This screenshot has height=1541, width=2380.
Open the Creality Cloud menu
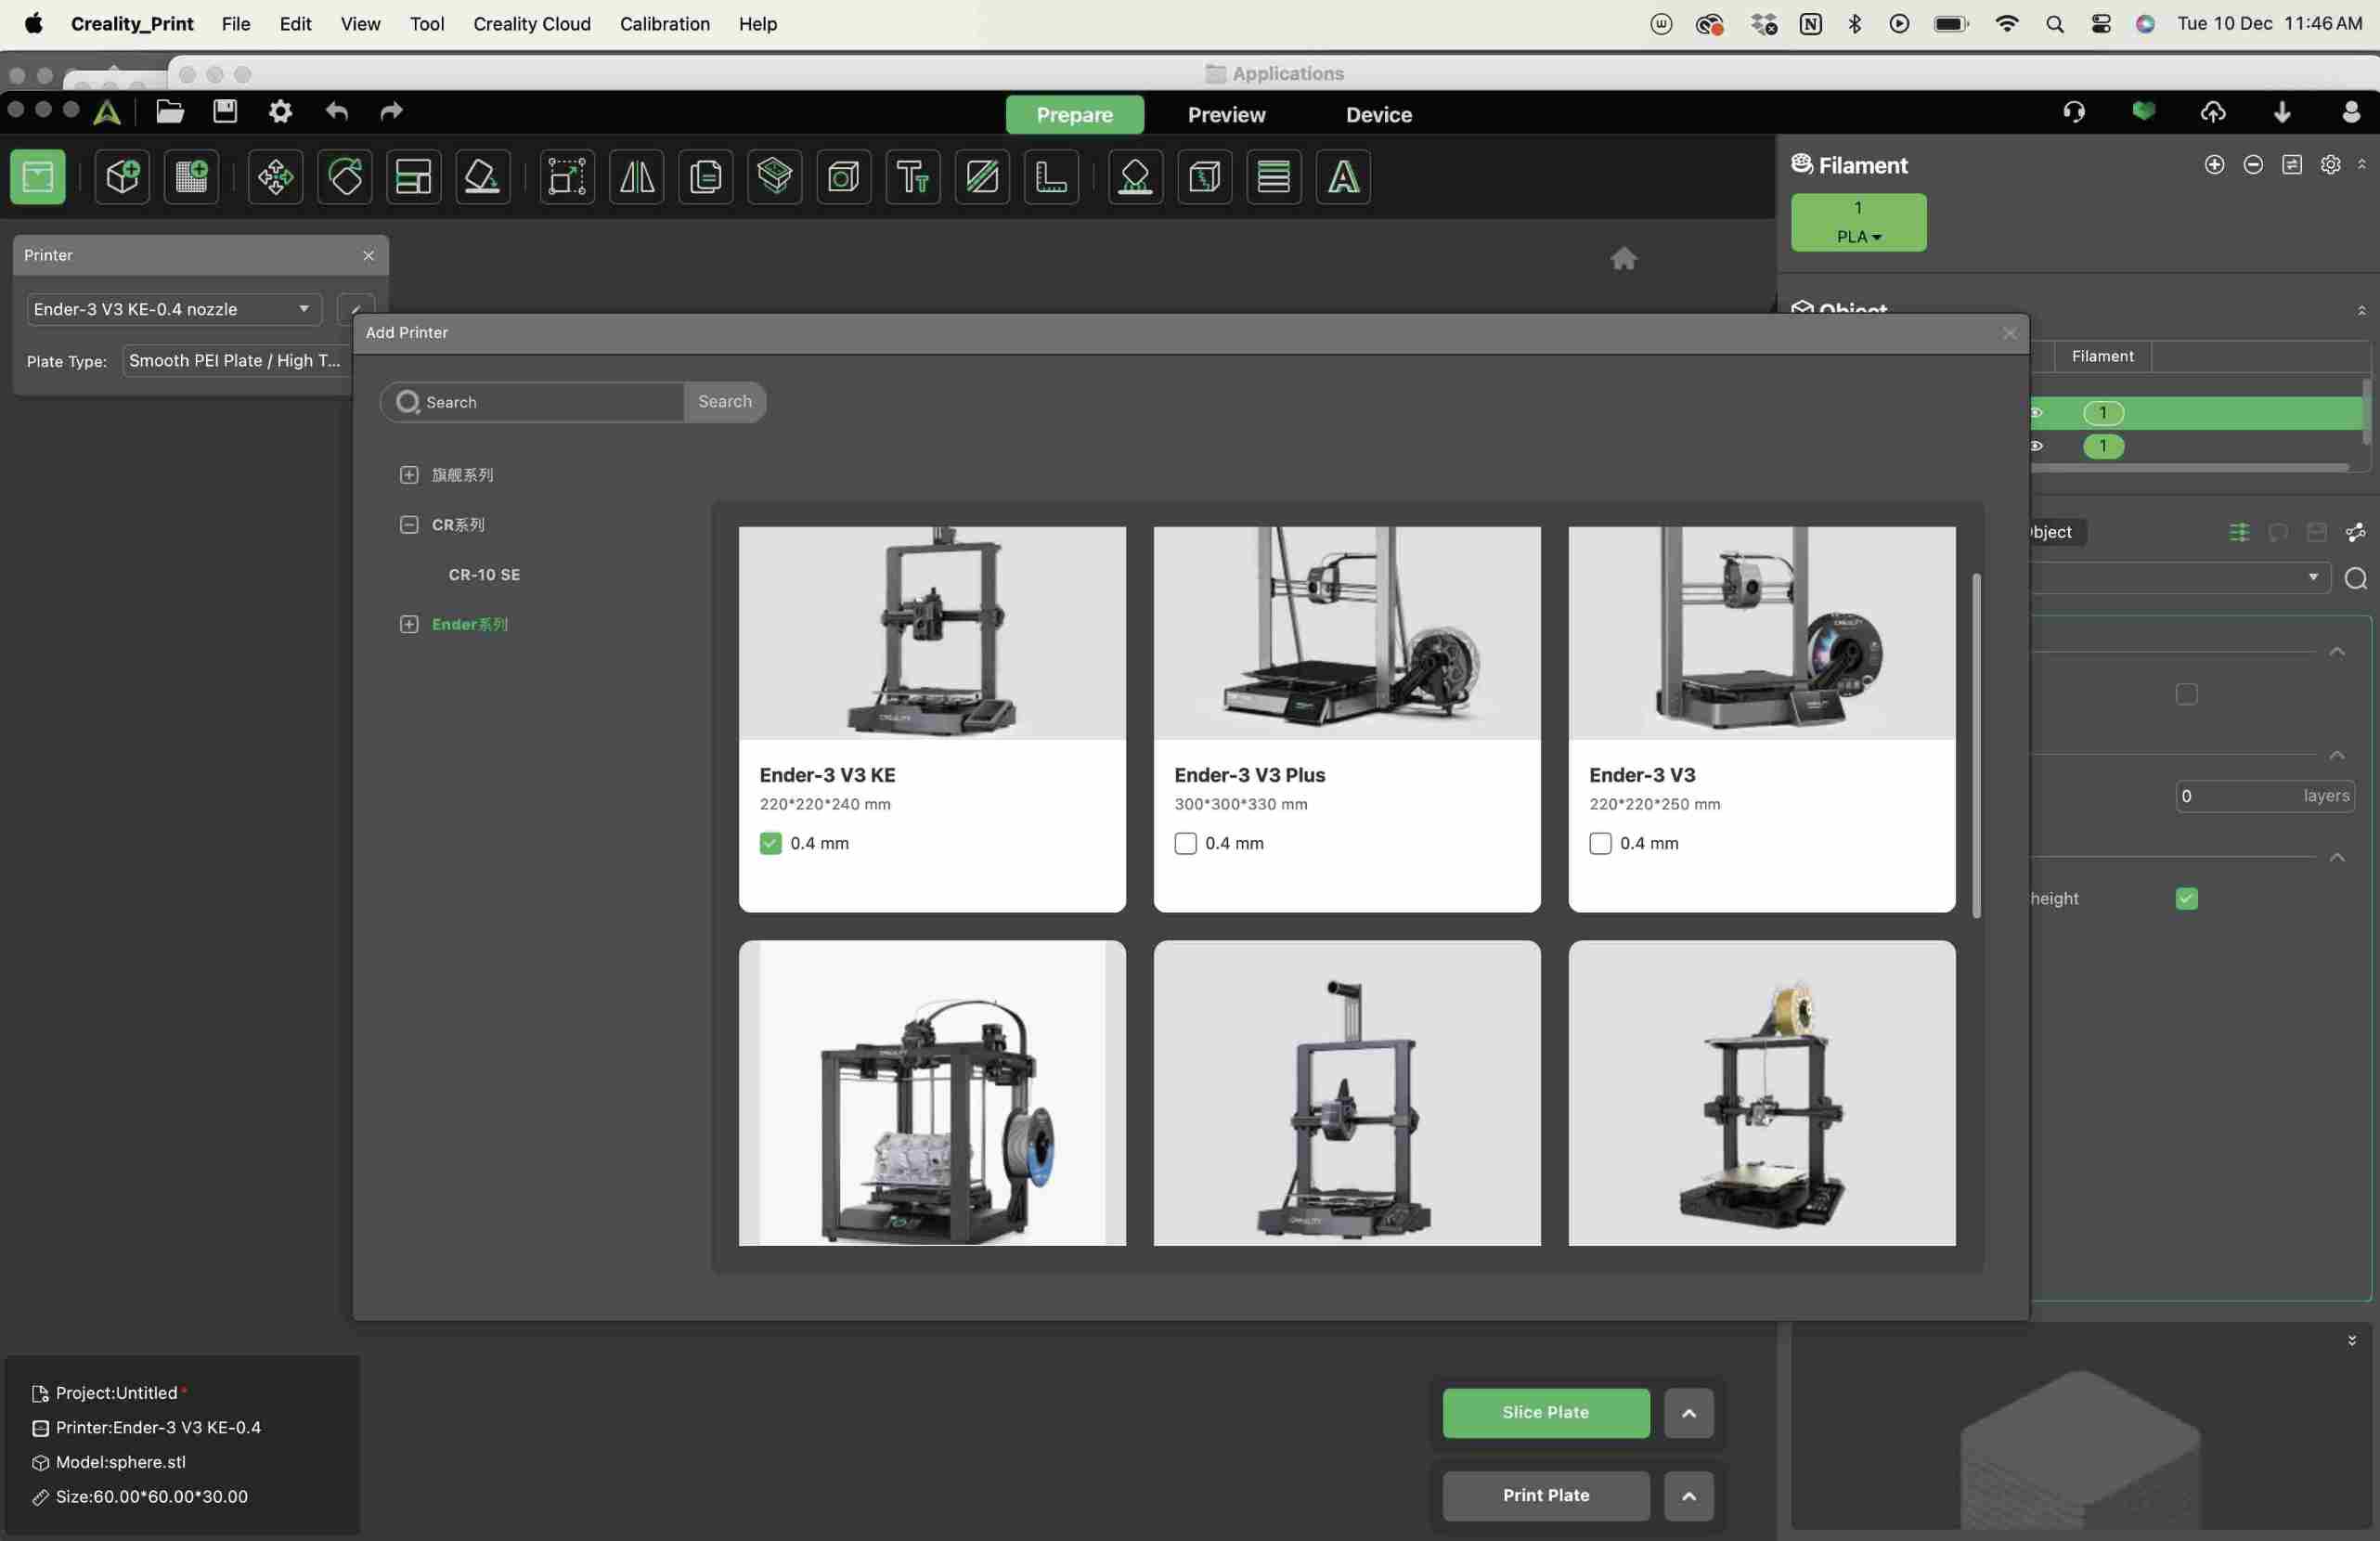coord(532,23)
